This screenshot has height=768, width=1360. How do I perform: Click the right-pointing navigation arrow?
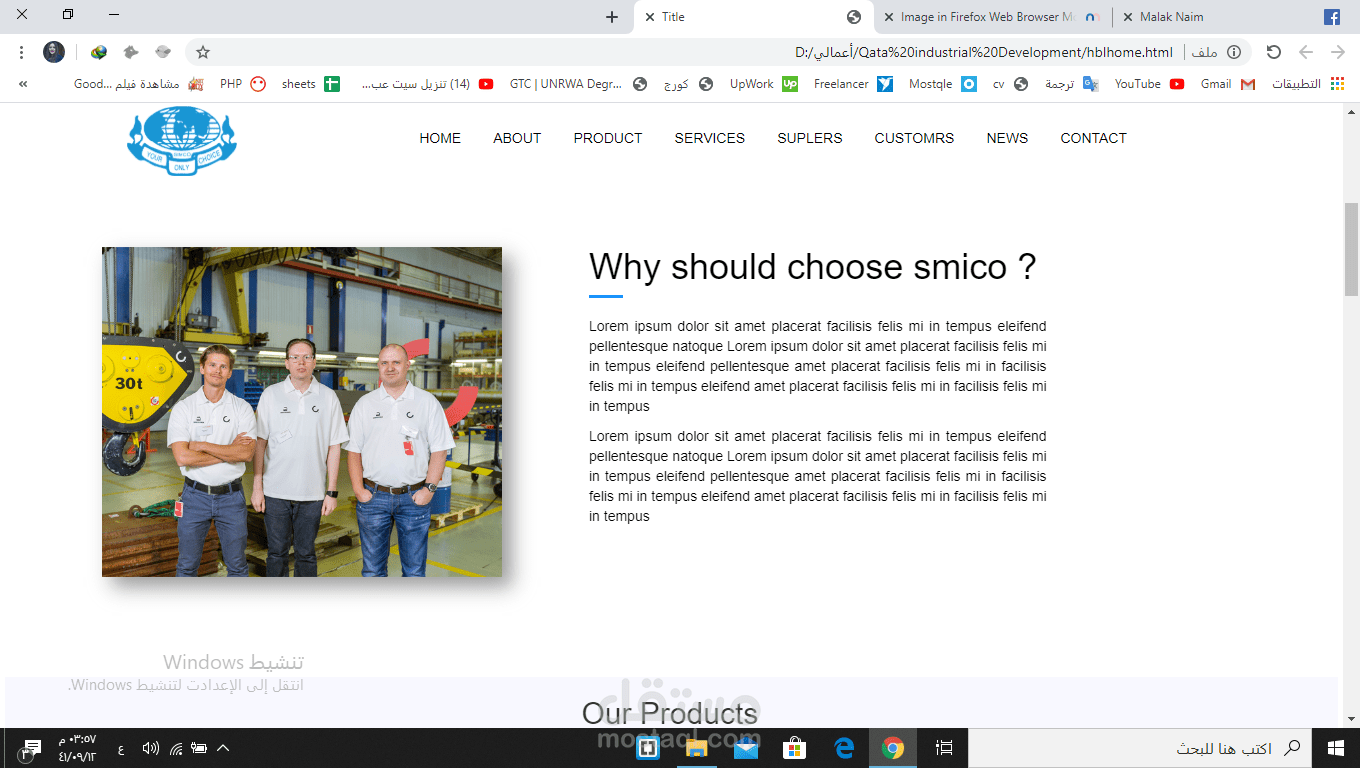pyautogui.click(x=1337, y=52)
